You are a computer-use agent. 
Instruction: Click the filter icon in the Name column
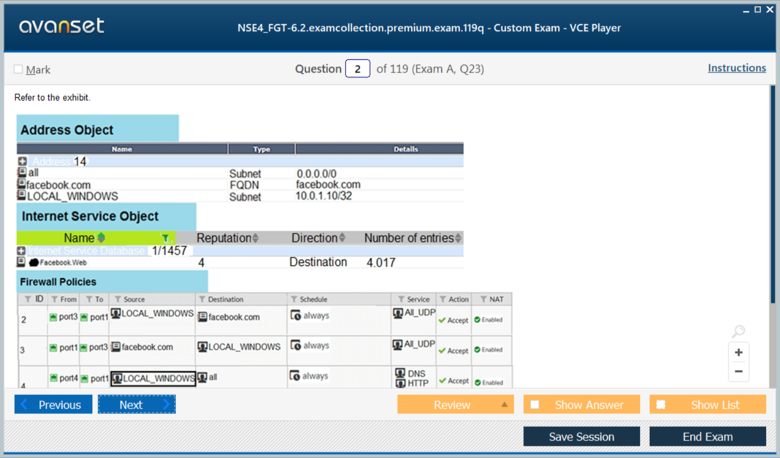165,238
